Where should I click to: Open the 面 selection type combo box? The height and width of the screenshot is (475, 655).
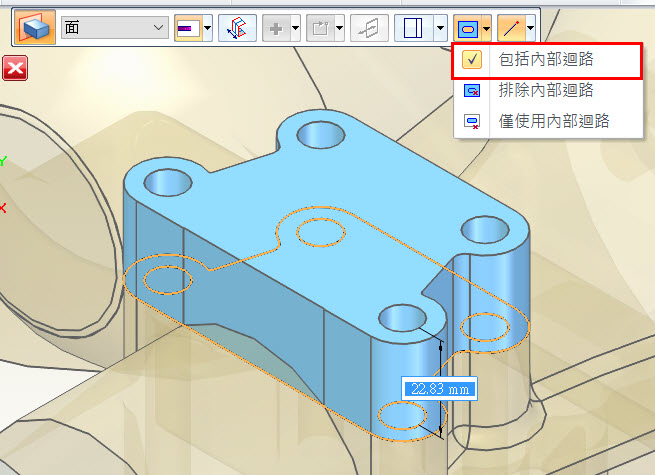pyautogui.click(x=114, y=28)
